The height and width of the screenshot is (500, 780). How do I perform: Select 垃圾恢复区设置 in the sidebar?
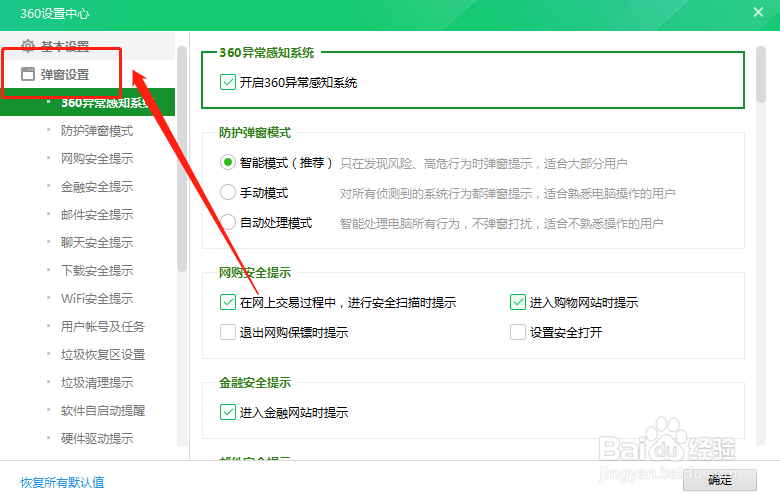103,354
